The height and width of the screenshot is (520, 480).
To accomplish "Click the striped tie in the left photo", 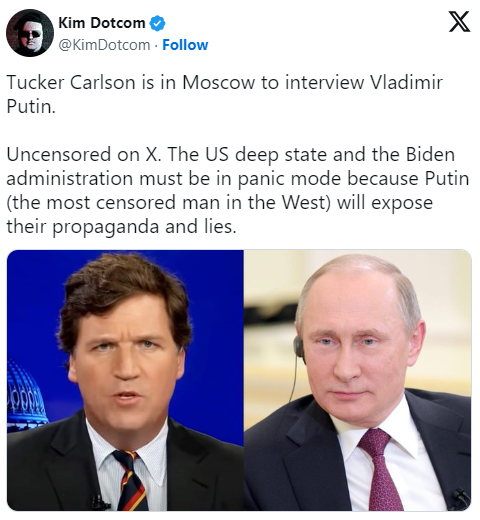I will tap(132, 480).
